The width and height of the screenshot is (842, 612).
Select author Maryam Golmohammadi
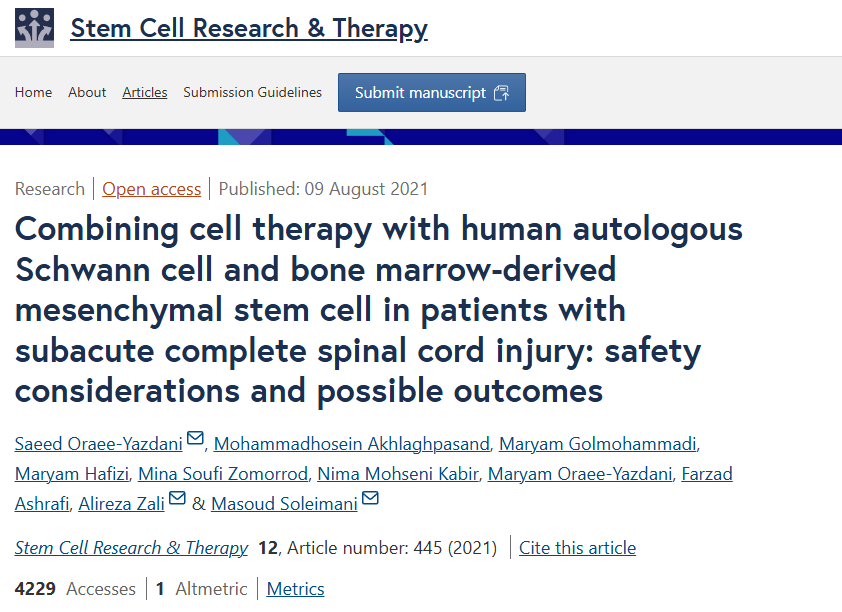click(598, 443)
